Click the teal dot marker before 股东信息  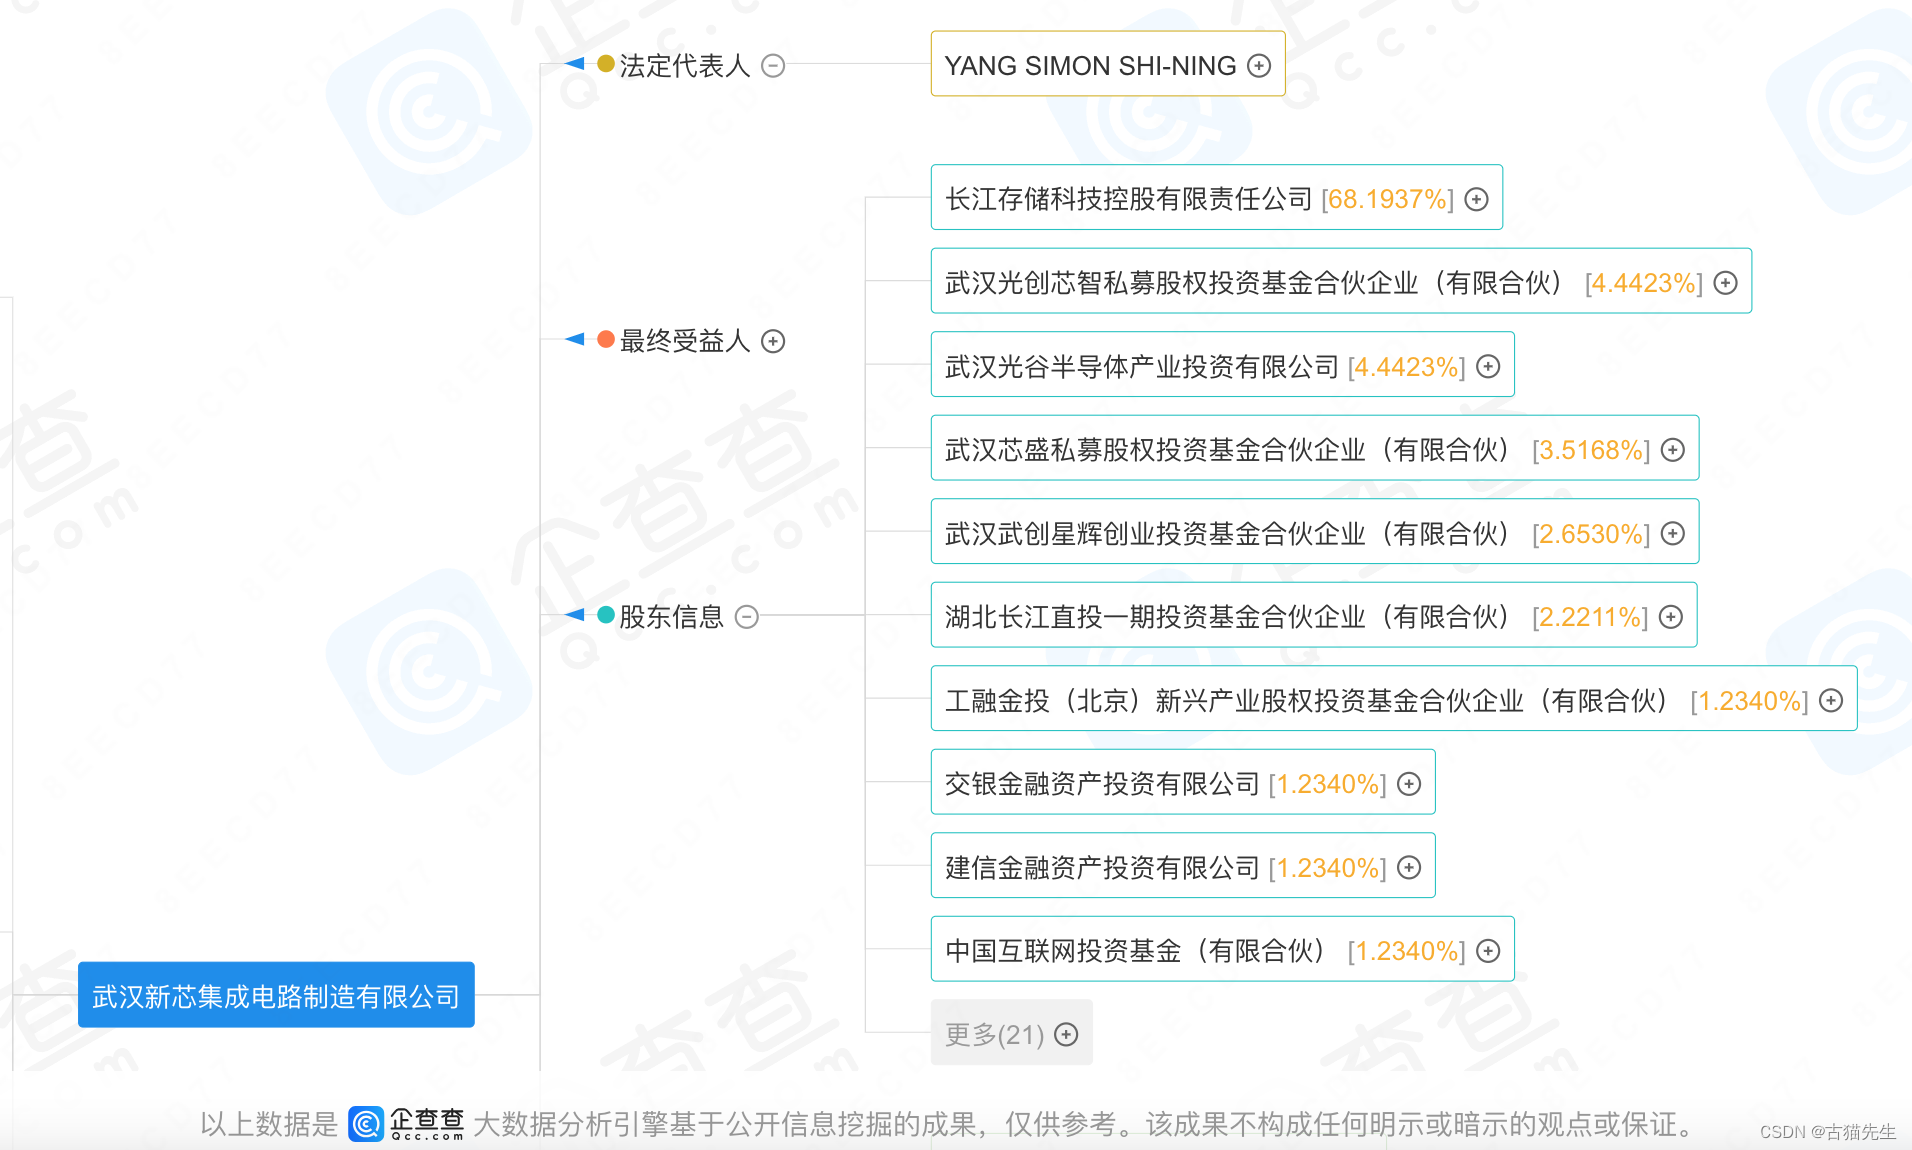pos(605,617)
